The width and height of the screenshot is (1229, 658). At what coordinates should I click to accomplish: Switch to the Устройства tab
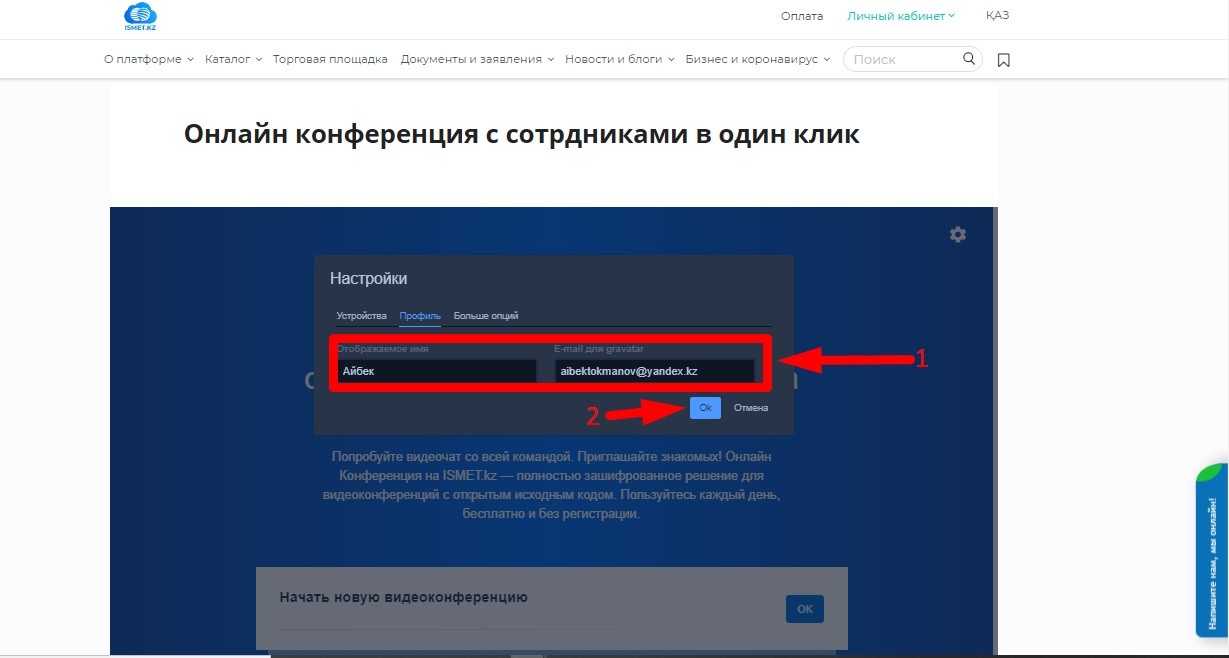[361, 316]
